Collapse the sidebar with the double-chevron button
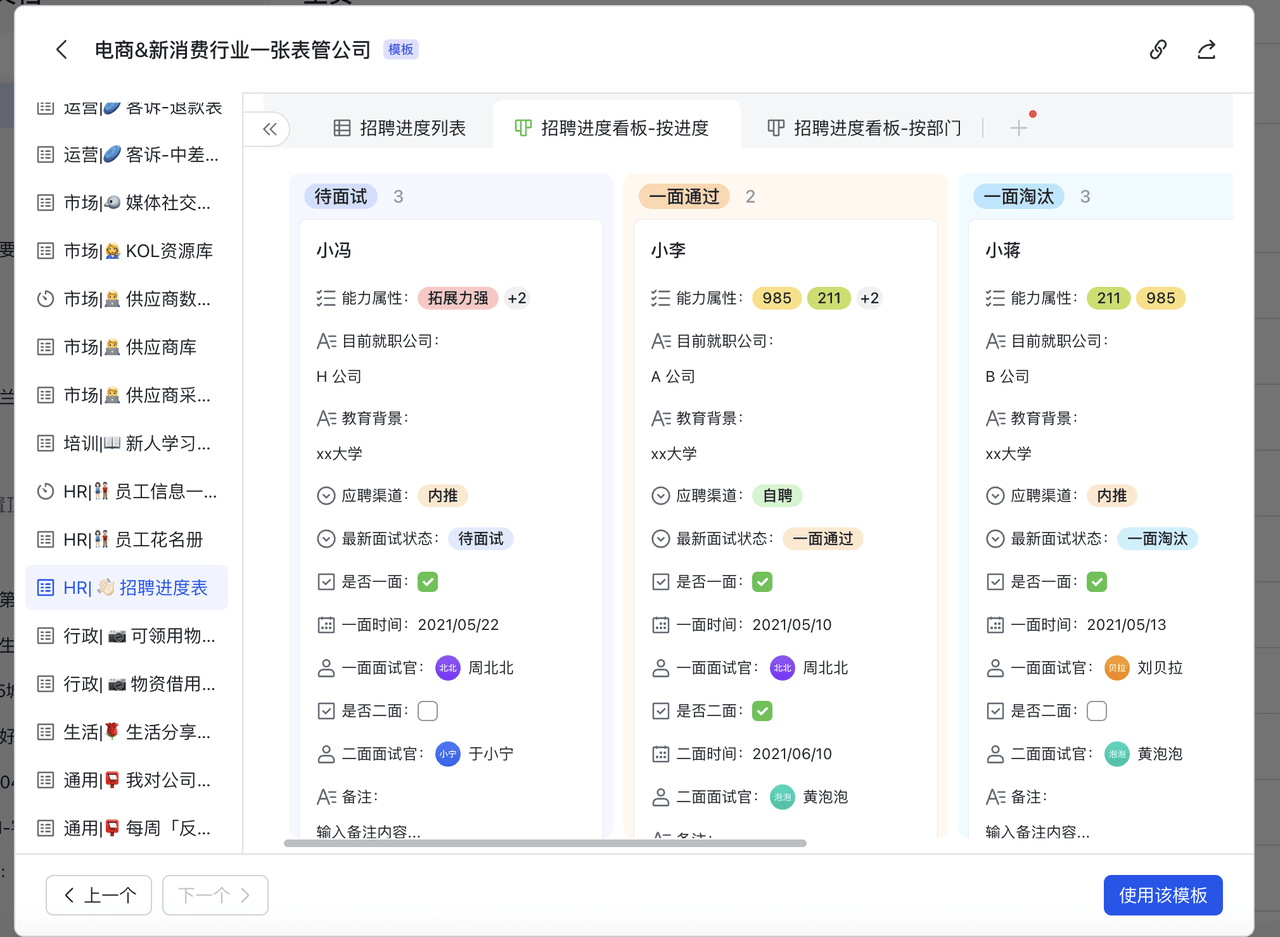Screen dimensions: 1280x937 pos(269,129)
